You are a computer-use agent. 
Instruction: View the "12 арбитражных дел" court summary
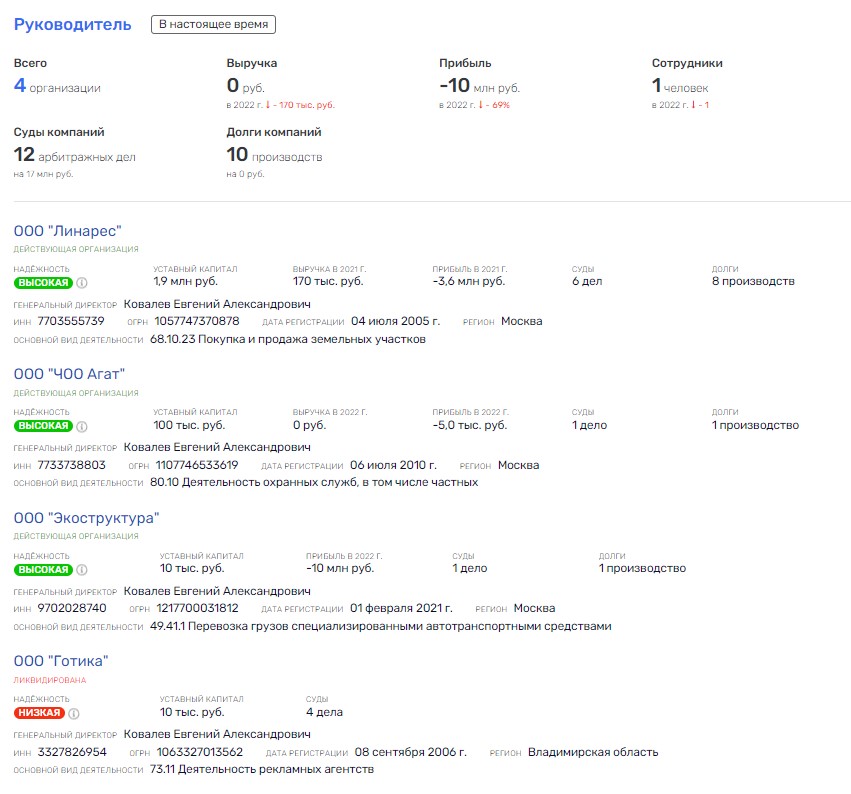click(74, 156)
